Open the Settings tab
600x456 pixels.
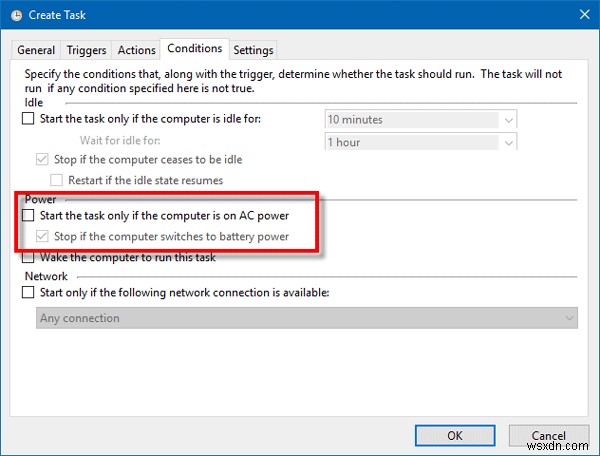pyautogui.click(x=253, y=50)
